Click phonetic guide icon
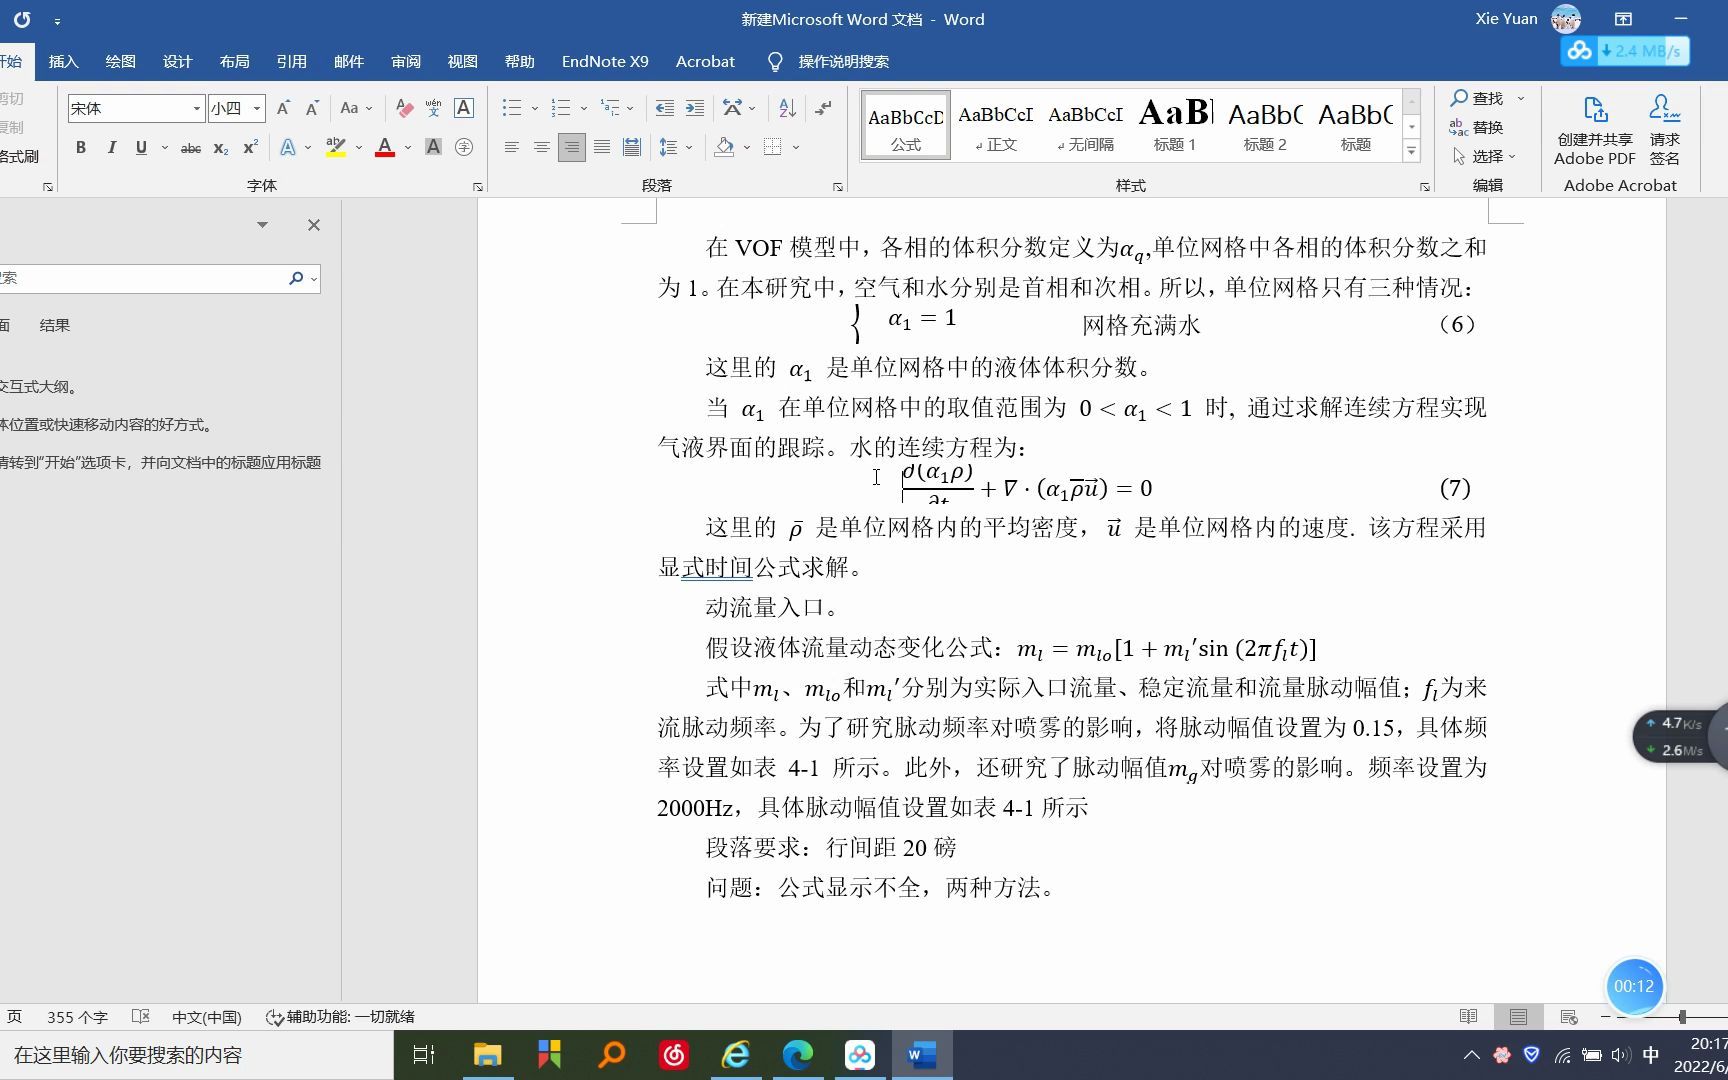Image resolution: width=1728 pixels, height=1080 pixels. pos(433,108)
